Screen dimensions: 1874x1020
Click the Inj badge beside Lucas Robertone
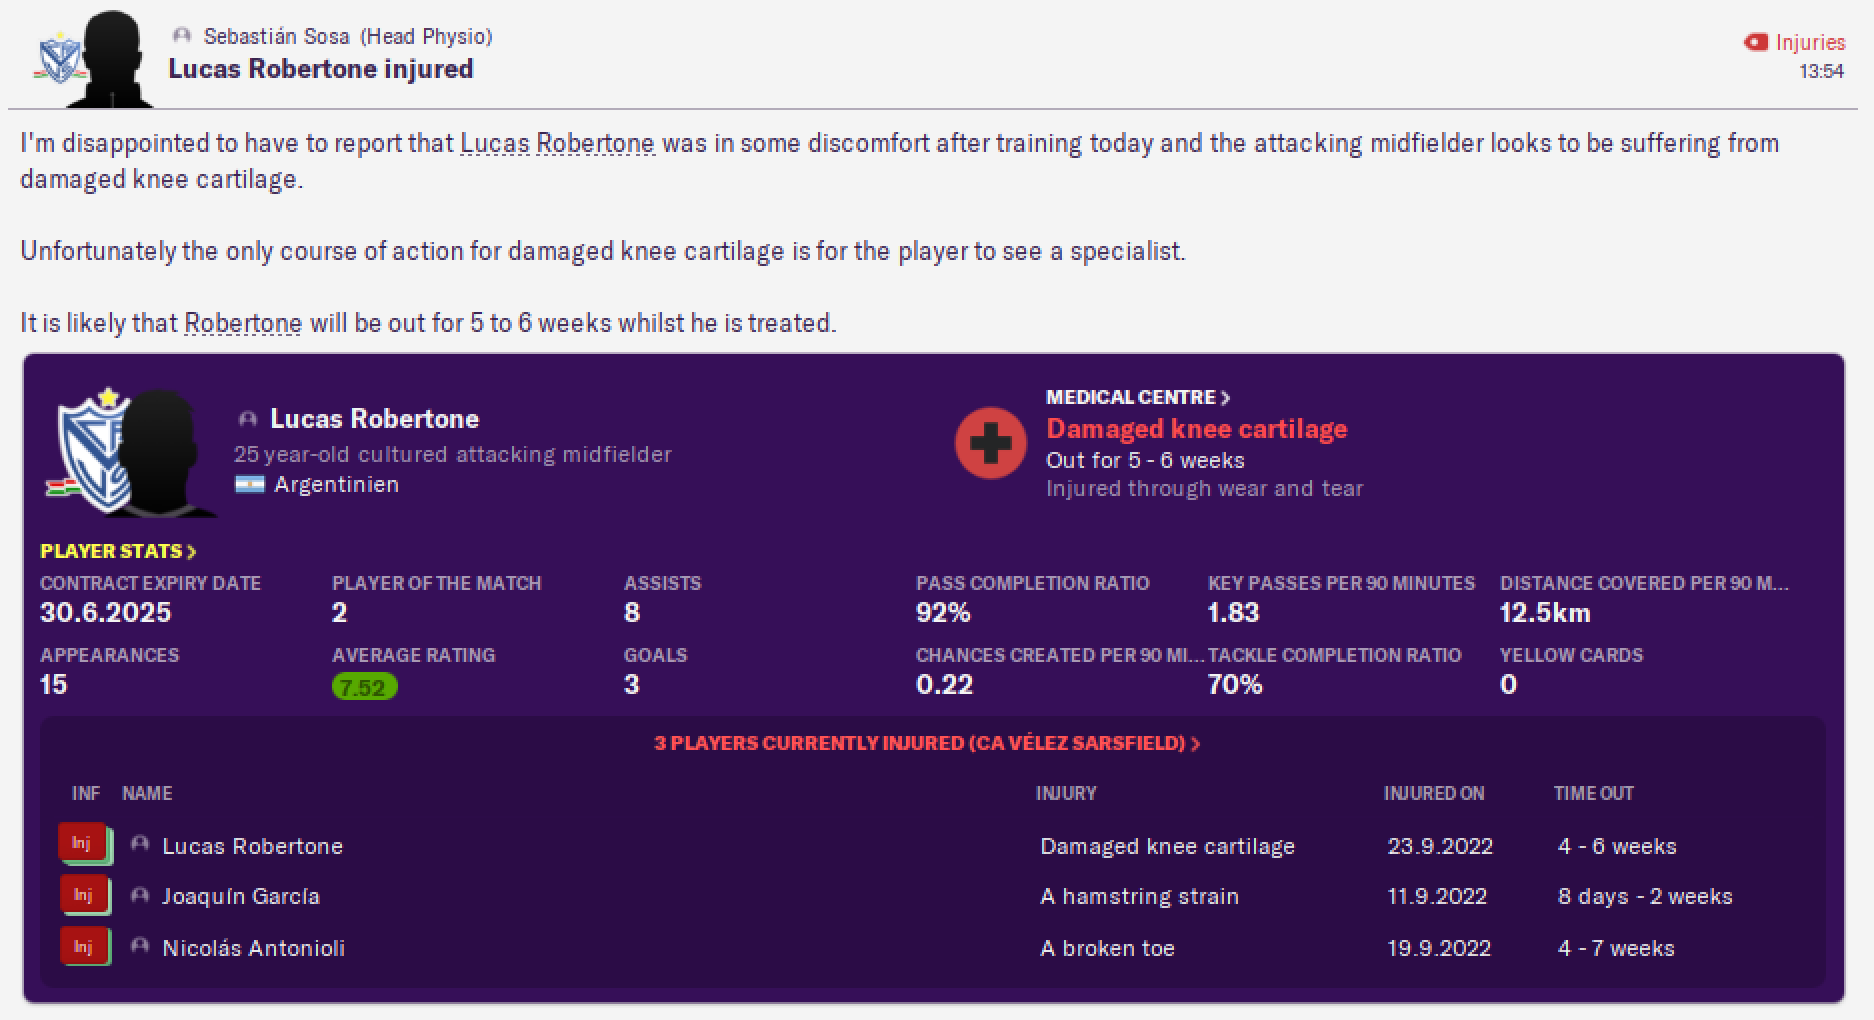(x=84, y=845)
